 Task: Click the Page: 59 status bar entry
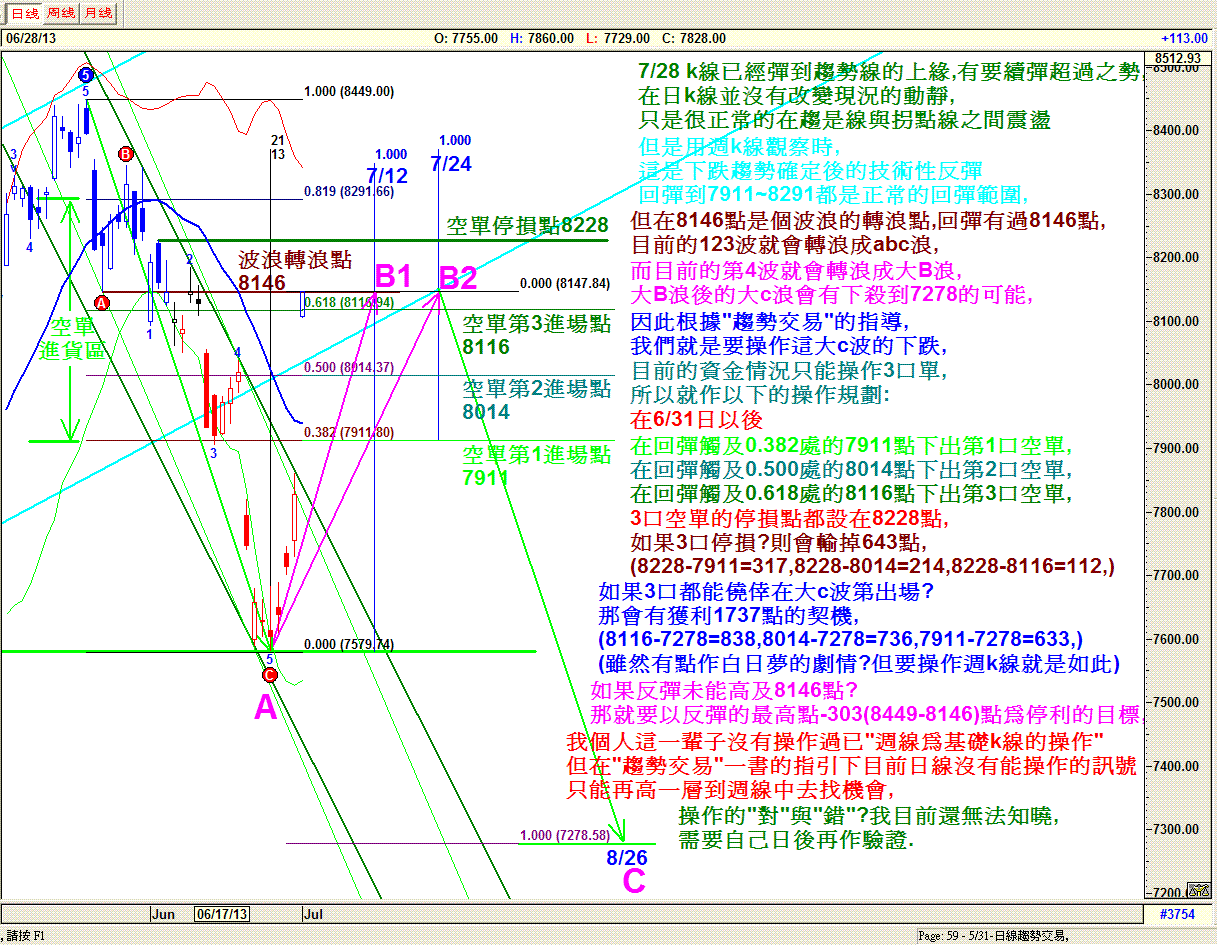993,936
